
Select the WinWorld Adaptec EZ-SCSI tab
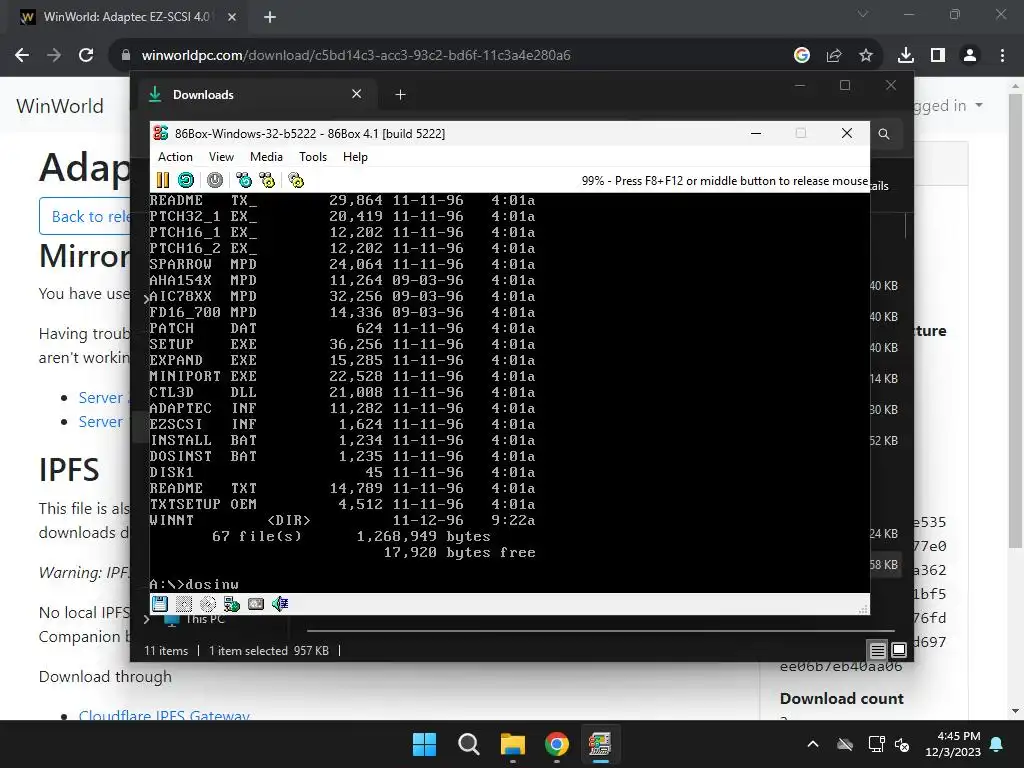point(127,17)
